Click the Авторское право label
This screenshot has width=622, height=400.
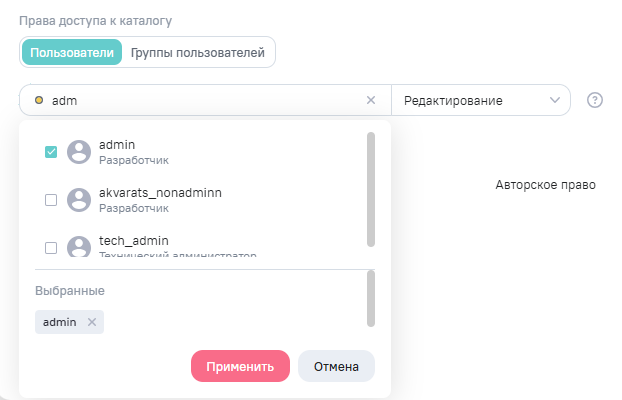coord(546,185)
